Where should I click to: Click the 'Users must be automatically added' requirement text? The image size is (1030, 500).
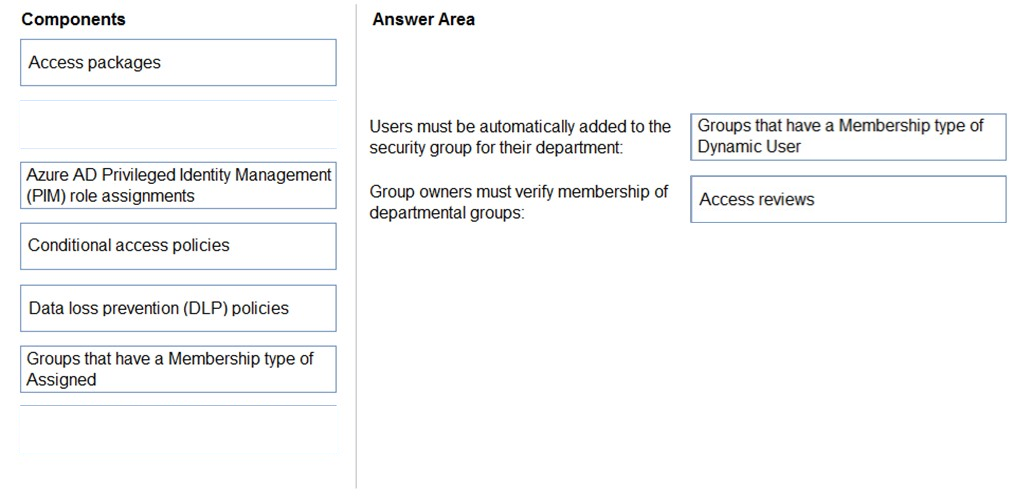coord(520,137)
